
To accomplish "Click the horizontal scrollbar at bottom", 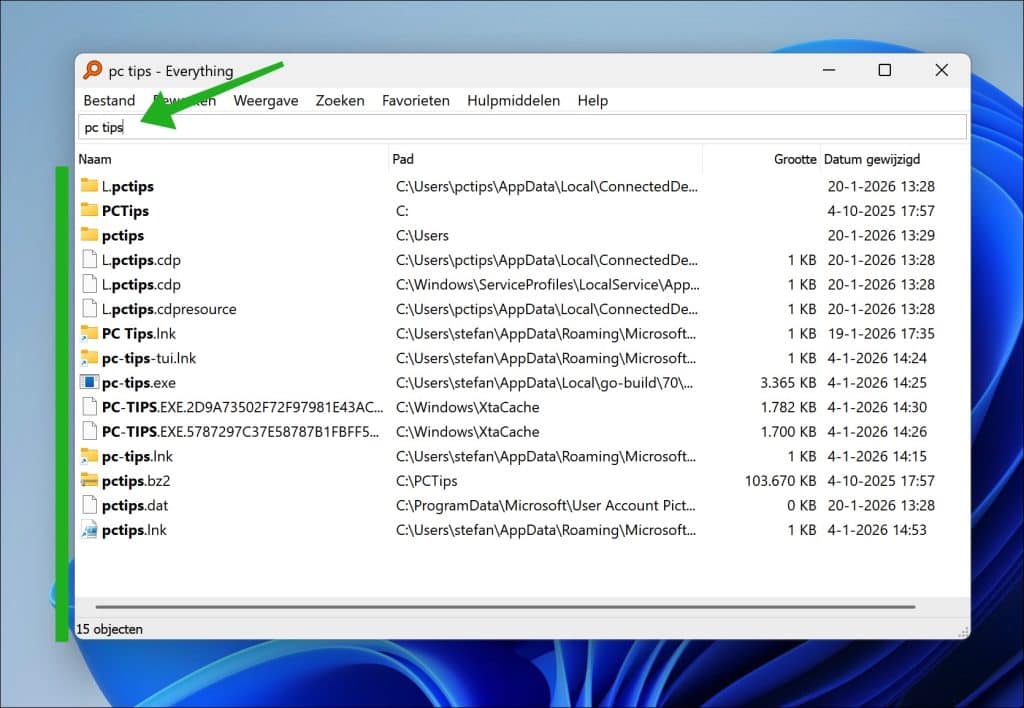I will 505,606.
